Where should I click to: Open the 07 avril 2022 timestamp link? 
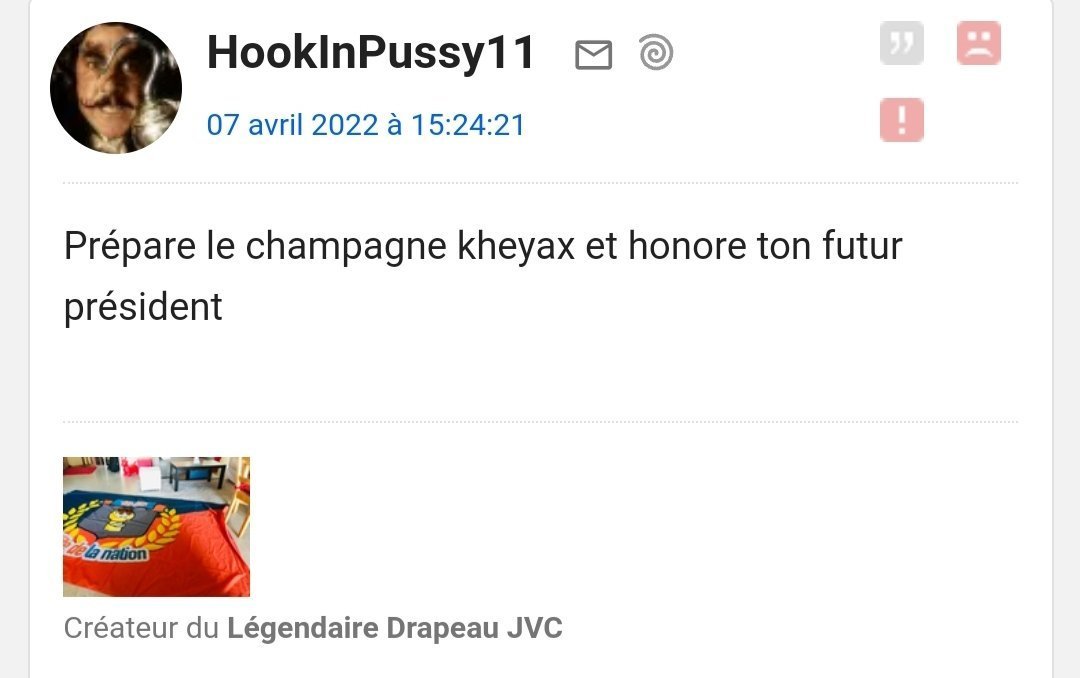pyautogui.click(x=366, y=125)
